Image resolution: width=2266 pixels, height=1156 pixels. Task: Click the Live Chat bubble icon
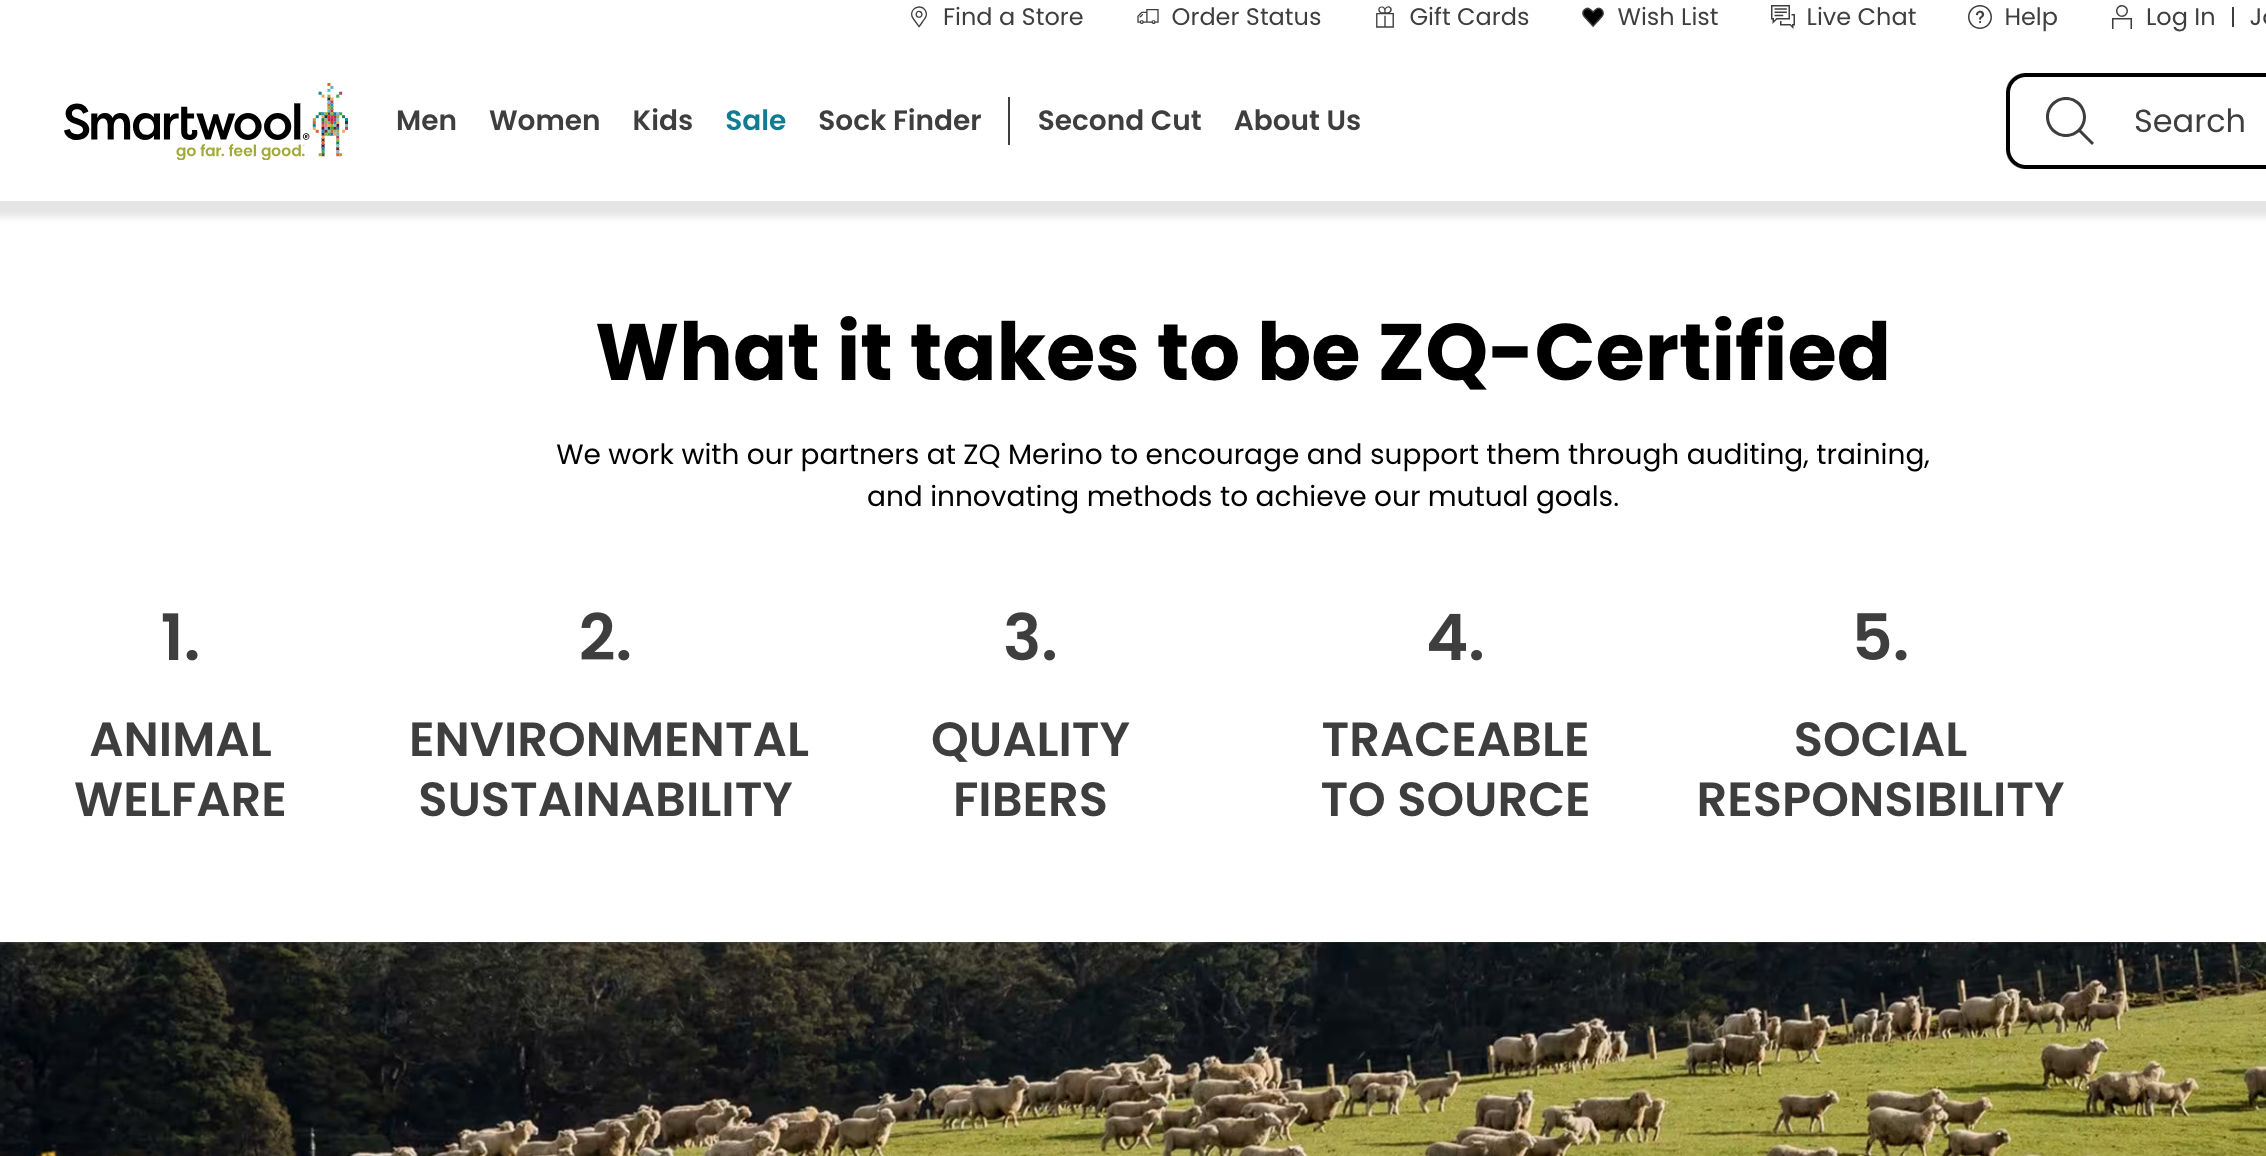[1782, 17]
